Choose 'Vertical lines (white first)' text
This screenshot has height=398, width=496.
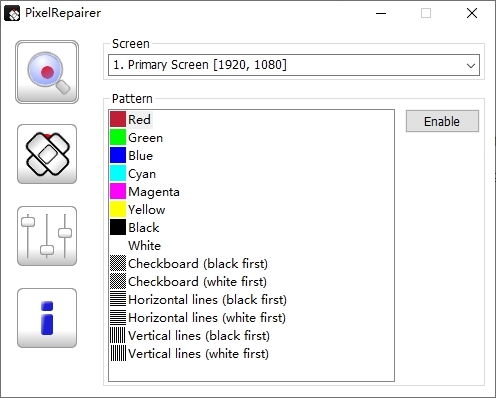pos(198,354)
